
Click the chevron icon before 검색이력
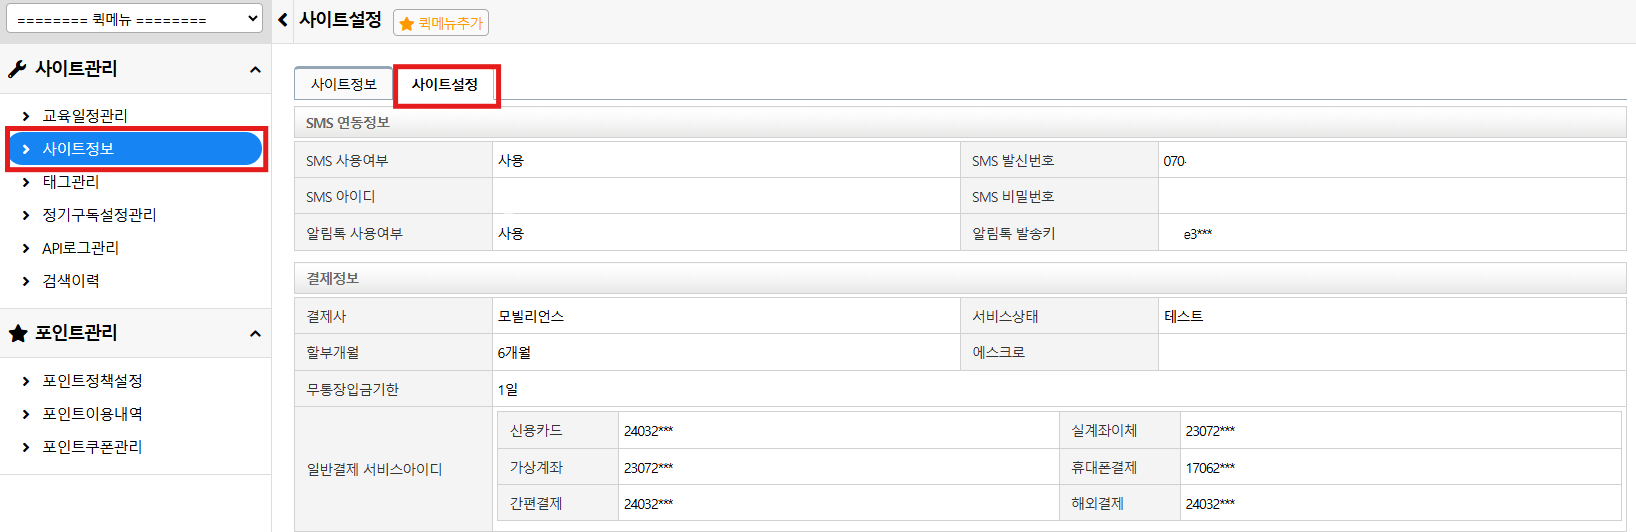[26, 281]
